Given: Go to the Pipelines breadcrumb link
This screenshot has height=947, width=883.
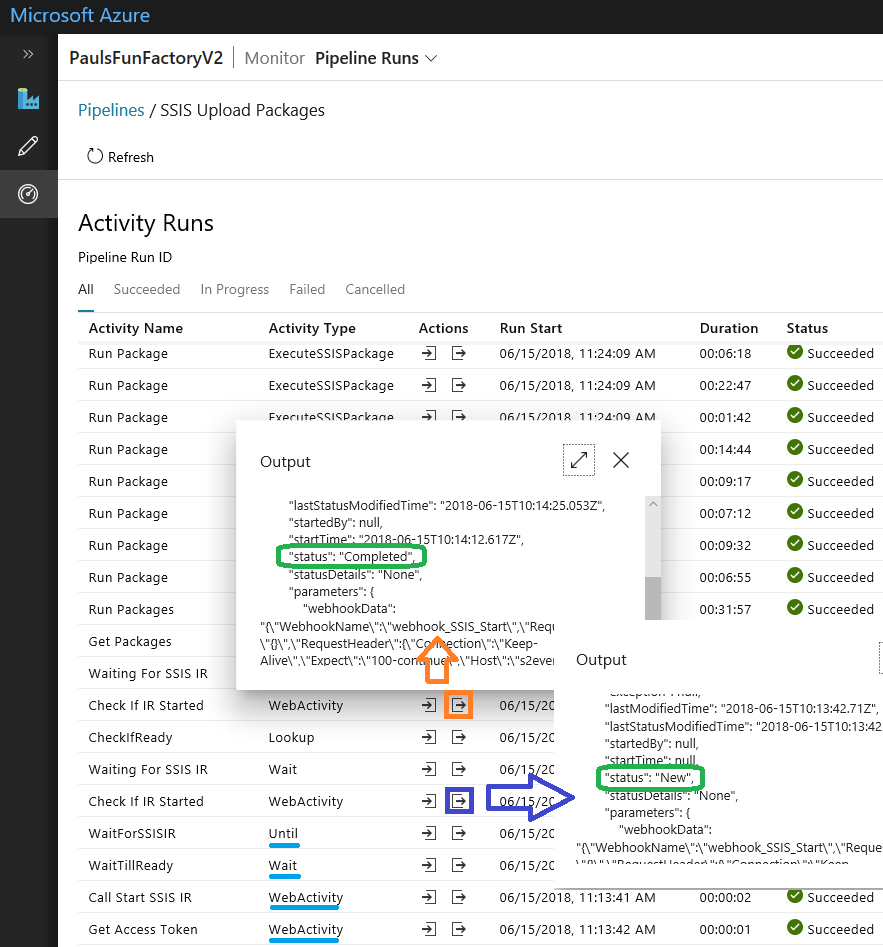Looking at the screenshot, I should (111, 110).
